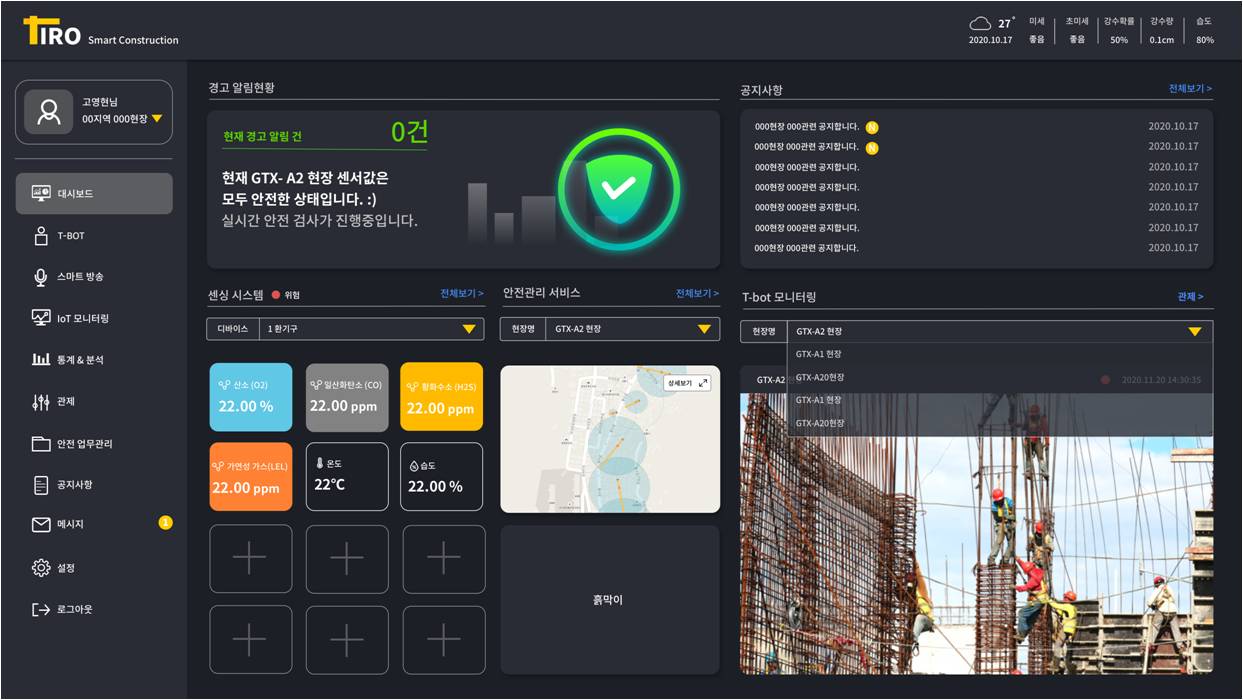Select the gray 일산화탄소 (CO) sensor card
1243x700 pixels.
click(347, 397)
